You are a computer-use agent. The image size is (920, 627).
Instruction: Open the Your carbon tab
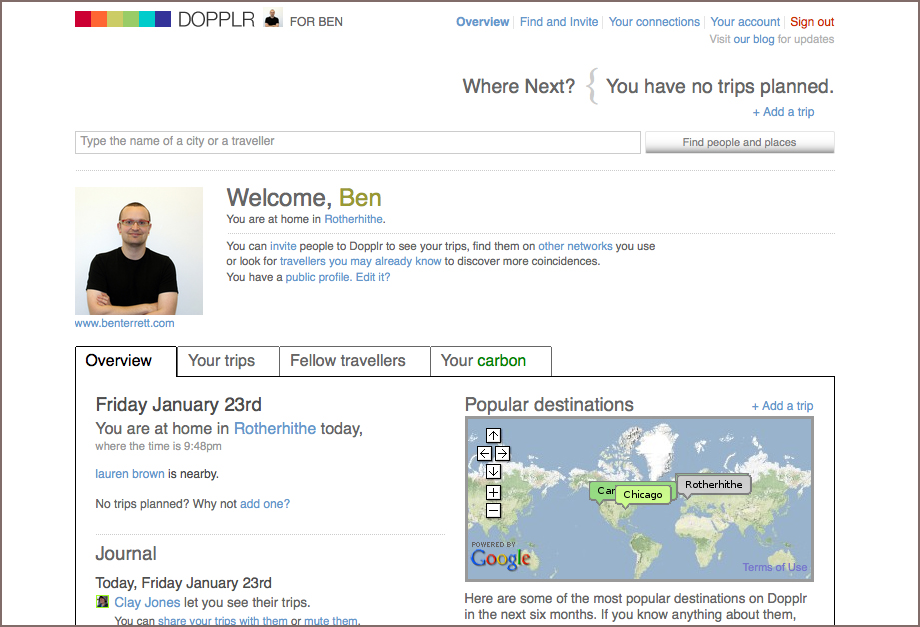[x=483, y=361]
